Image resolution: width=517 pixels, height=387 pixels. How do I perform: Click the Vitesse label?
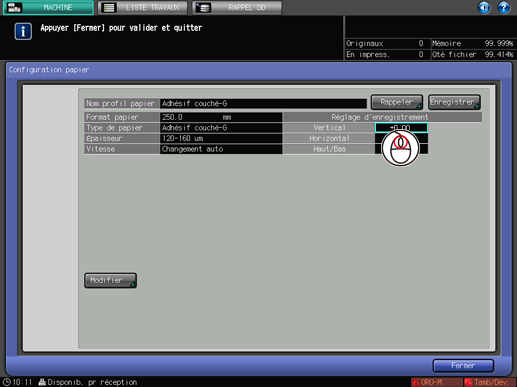point(122,149)
